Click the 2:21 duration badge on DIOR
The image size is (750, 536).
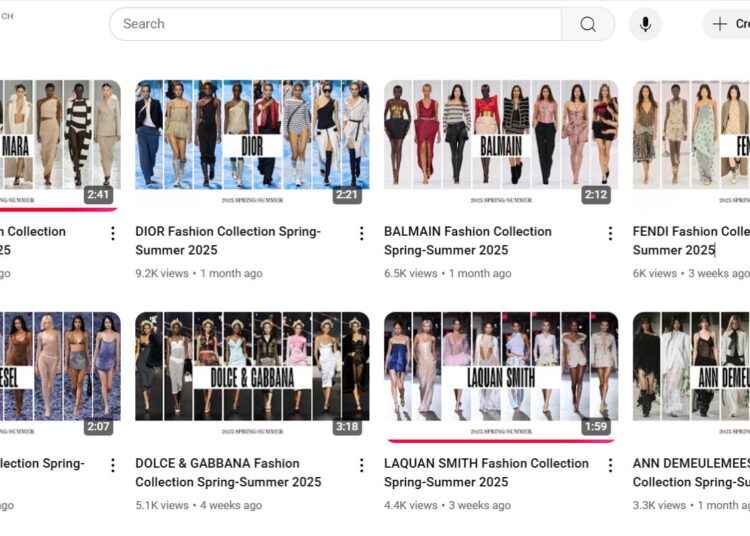pyautogui.click(x=347, y=195)
